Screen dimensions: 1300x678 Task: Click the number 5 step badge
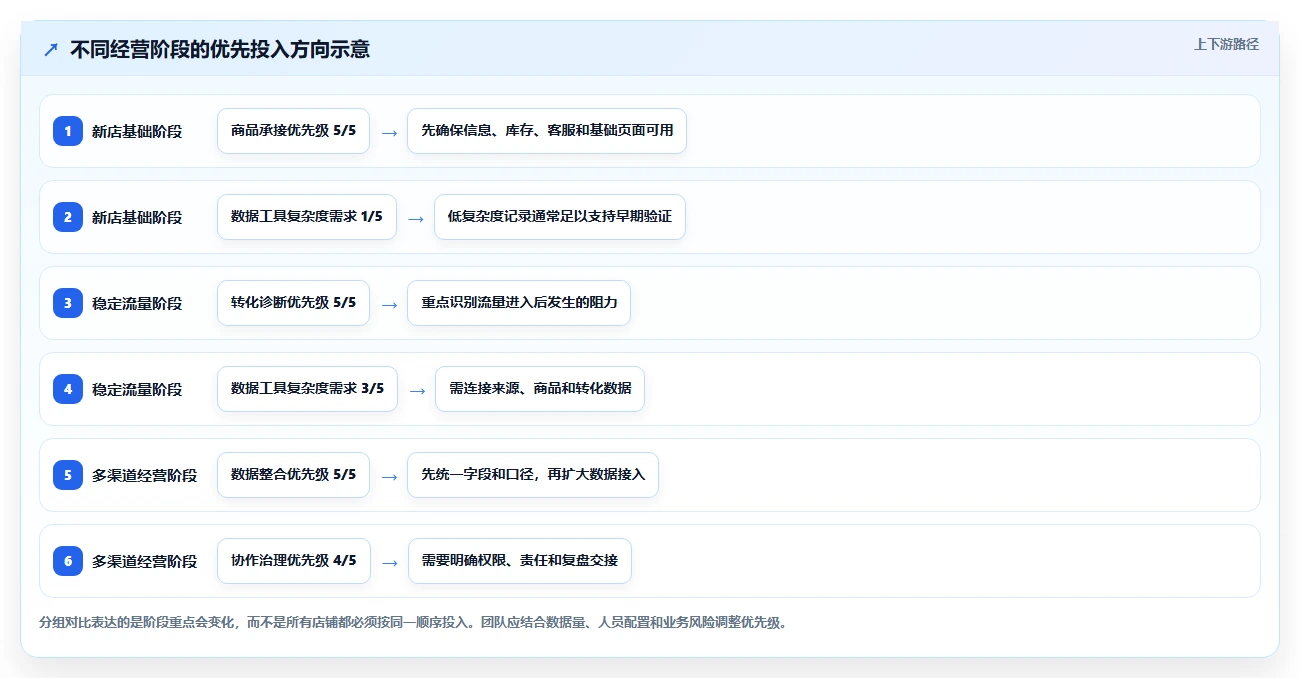click(x=68, y=475)
